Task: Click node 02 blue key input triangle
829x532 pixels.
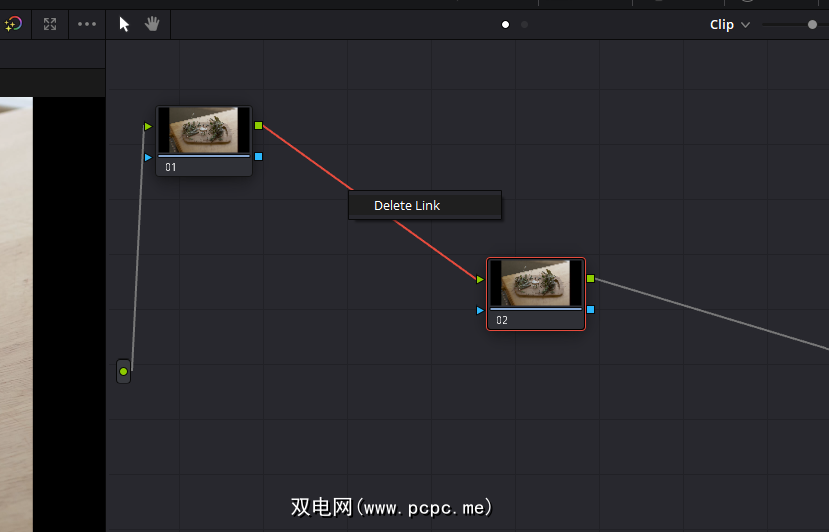Action: tap(480, 310)
